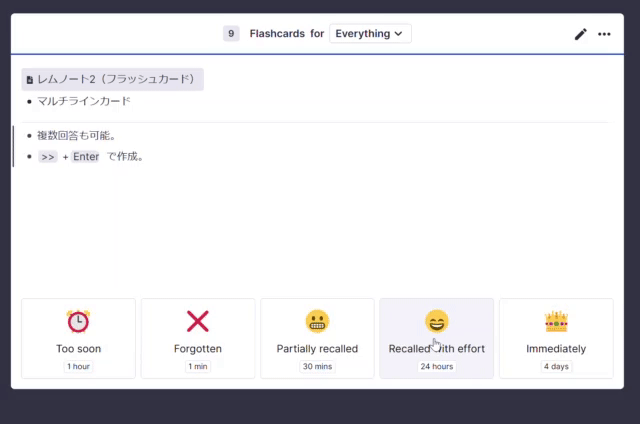Click the 複数回答も可能 answer line
Image resolution: width=640 pixels, height=424 pixels.
pyautogui.click(x=77, y=135)
